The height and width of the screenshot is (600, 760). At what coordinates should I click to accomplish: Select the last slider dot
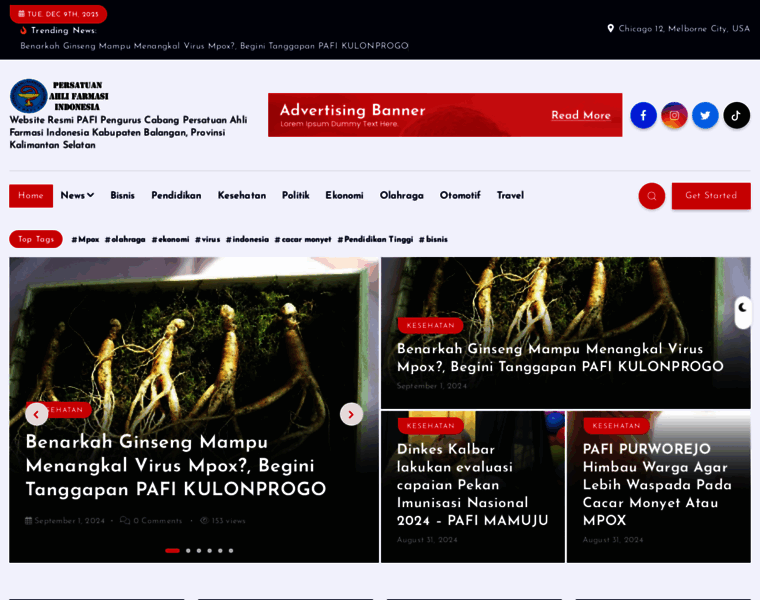click(231, 551)
